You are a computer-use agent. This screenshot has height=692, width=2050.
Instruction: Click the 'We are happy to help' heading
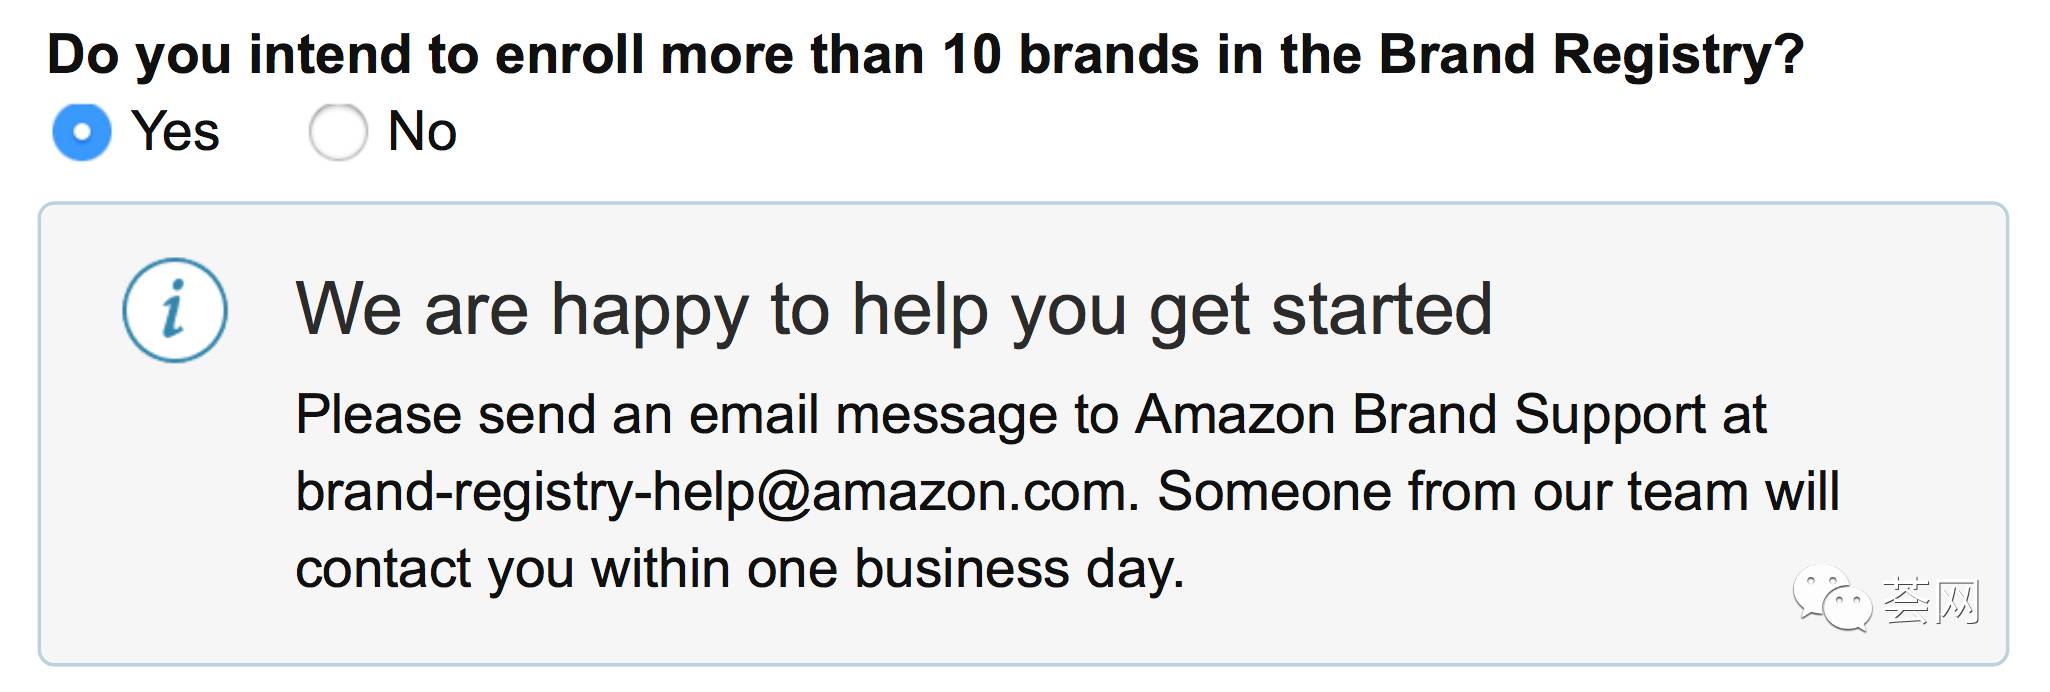tap(894, 311)
